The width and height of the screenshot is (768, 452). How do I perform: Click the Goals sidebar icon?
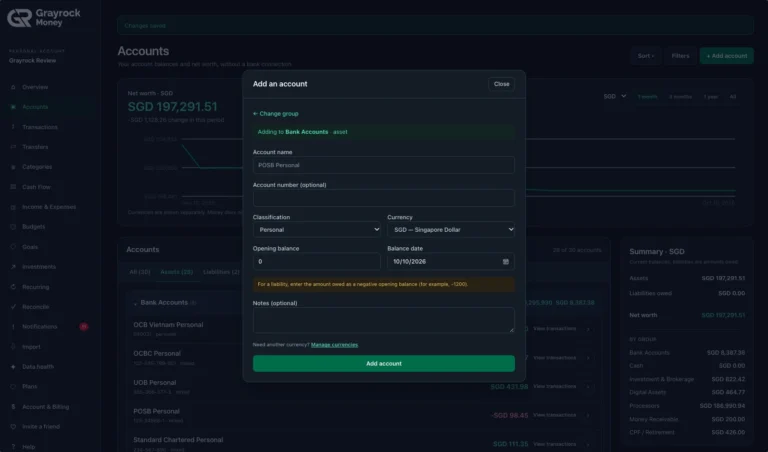point(13,247)
